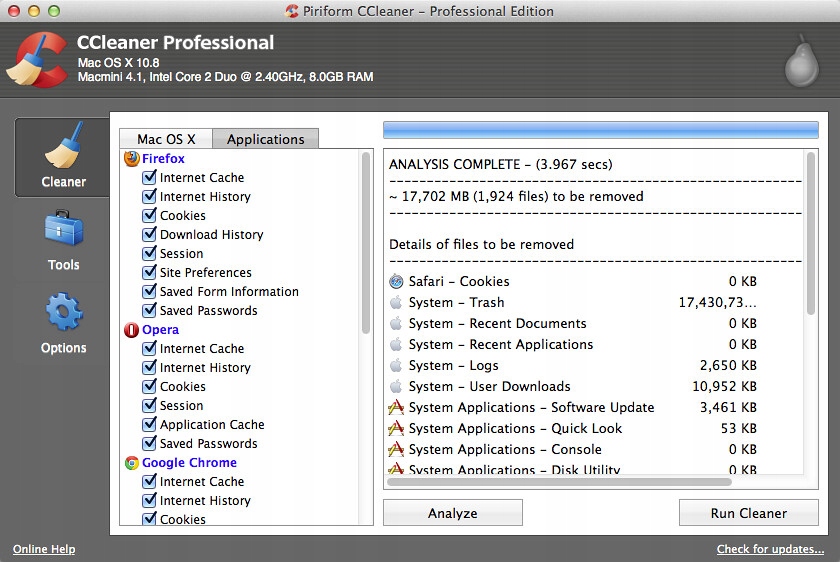Open the Online Help link
The width and height of the screenshot is (840, 562).
44,549
